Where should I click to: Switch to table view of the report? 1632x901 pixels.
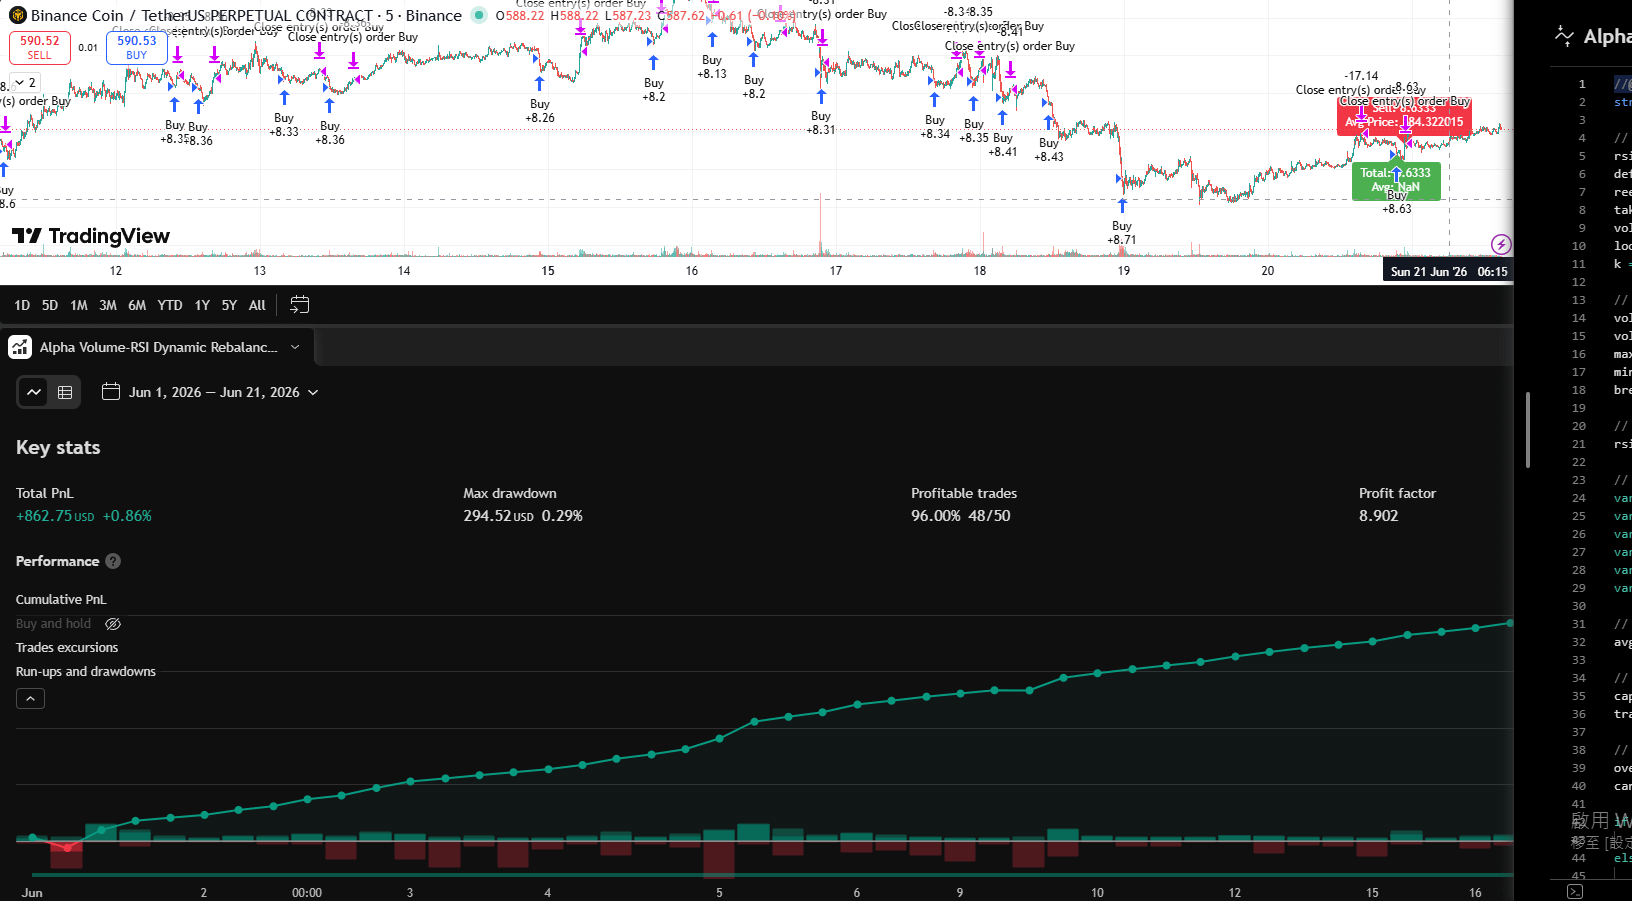[65, 392]
